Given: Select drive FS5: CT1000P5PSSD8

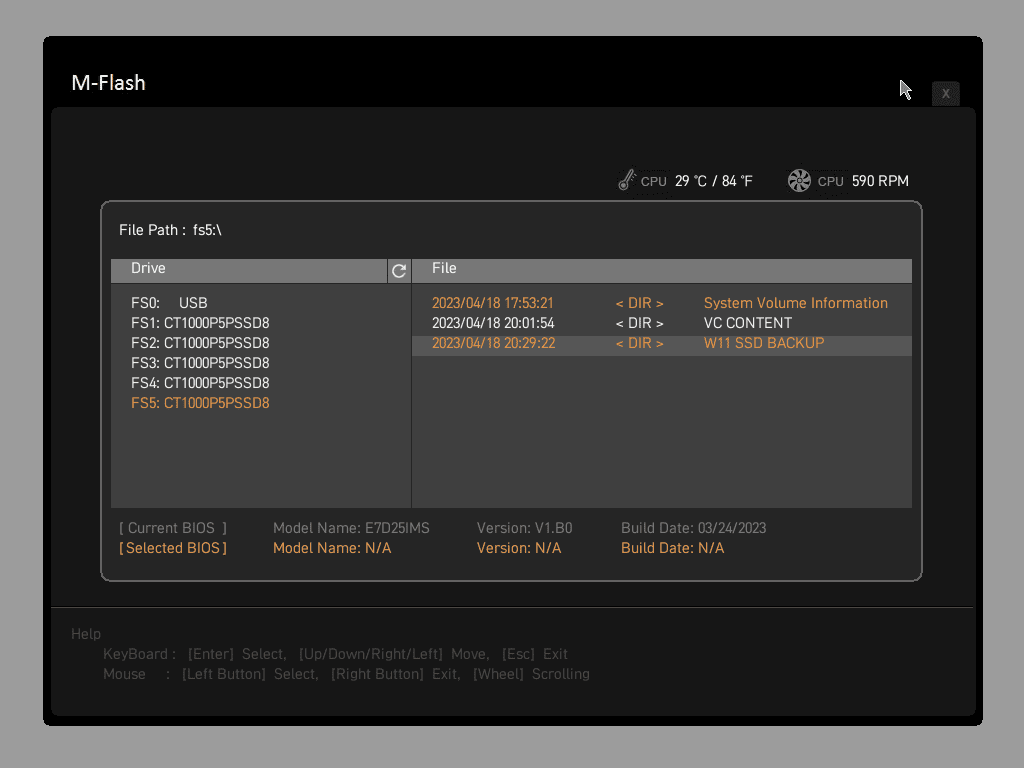Looking at the screenshot, I should [200, 403].
